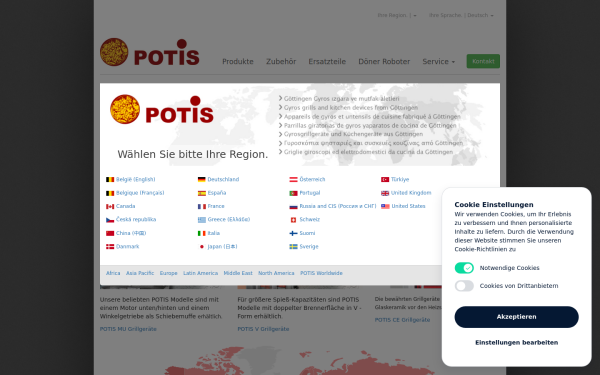This screenshot has height=375, width=600.
Task: Select the Schweiz flag icon
Action: 293,220
